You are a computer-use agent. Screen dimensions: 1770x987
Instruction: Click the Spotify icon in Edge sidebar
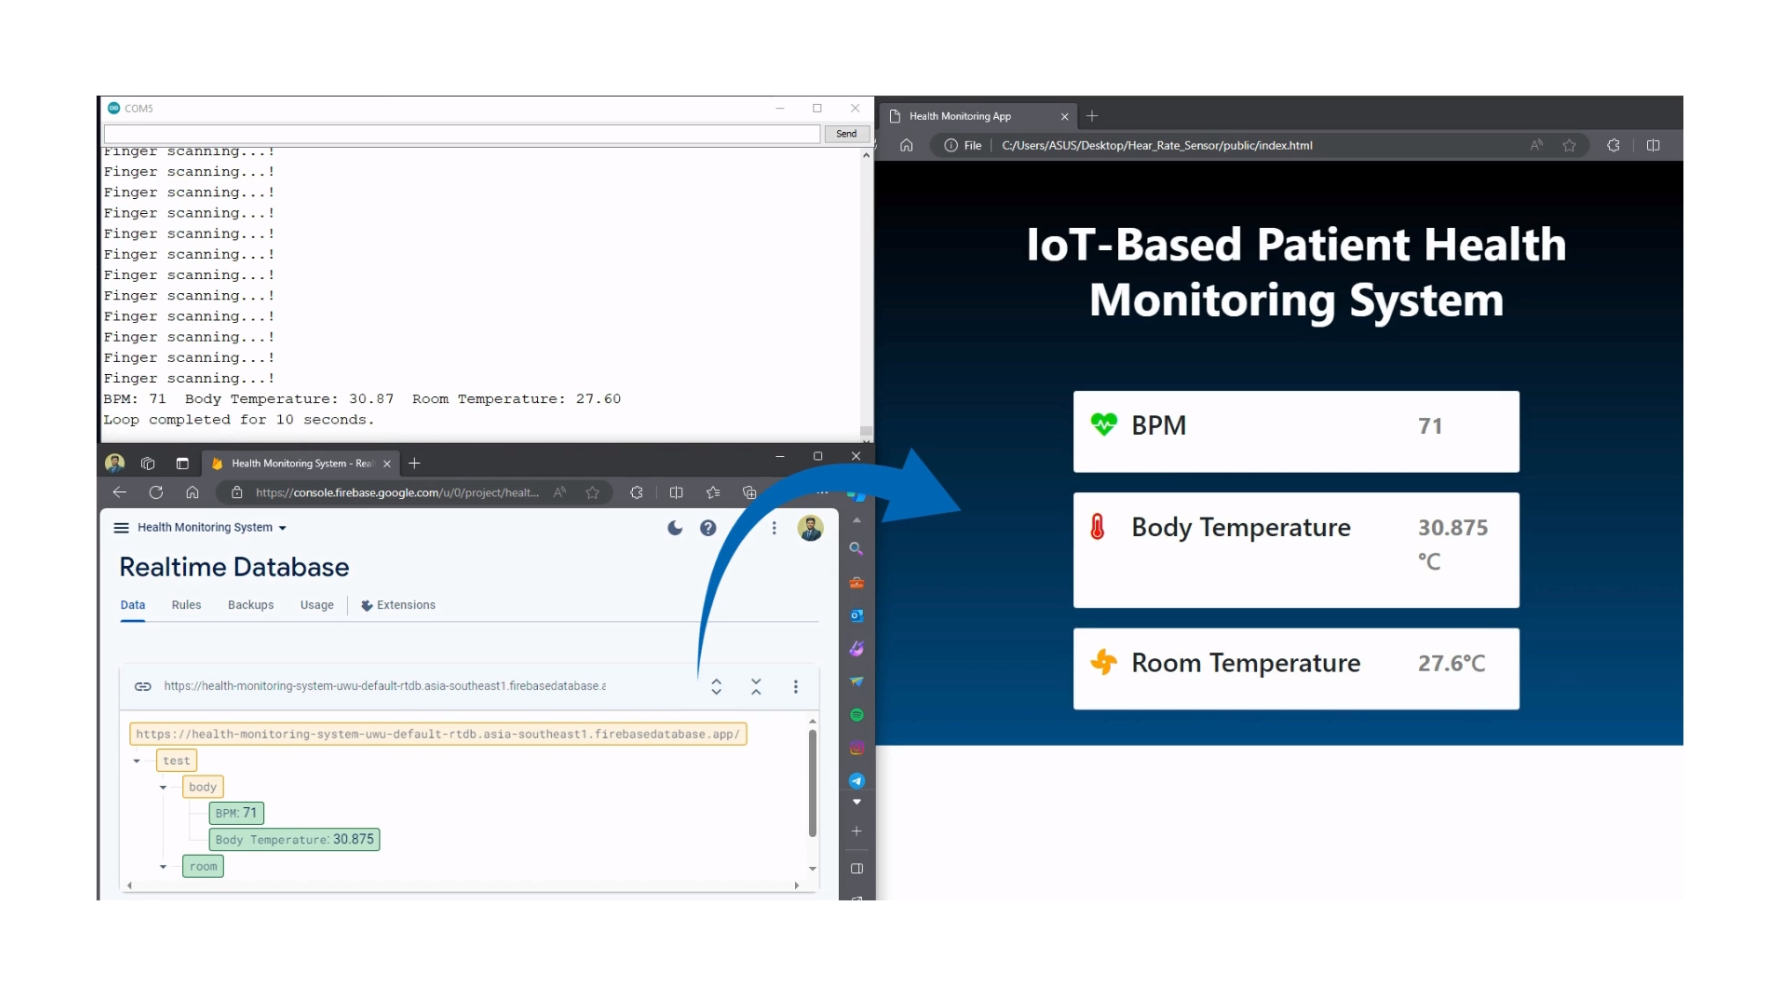[x=857, y=715]
